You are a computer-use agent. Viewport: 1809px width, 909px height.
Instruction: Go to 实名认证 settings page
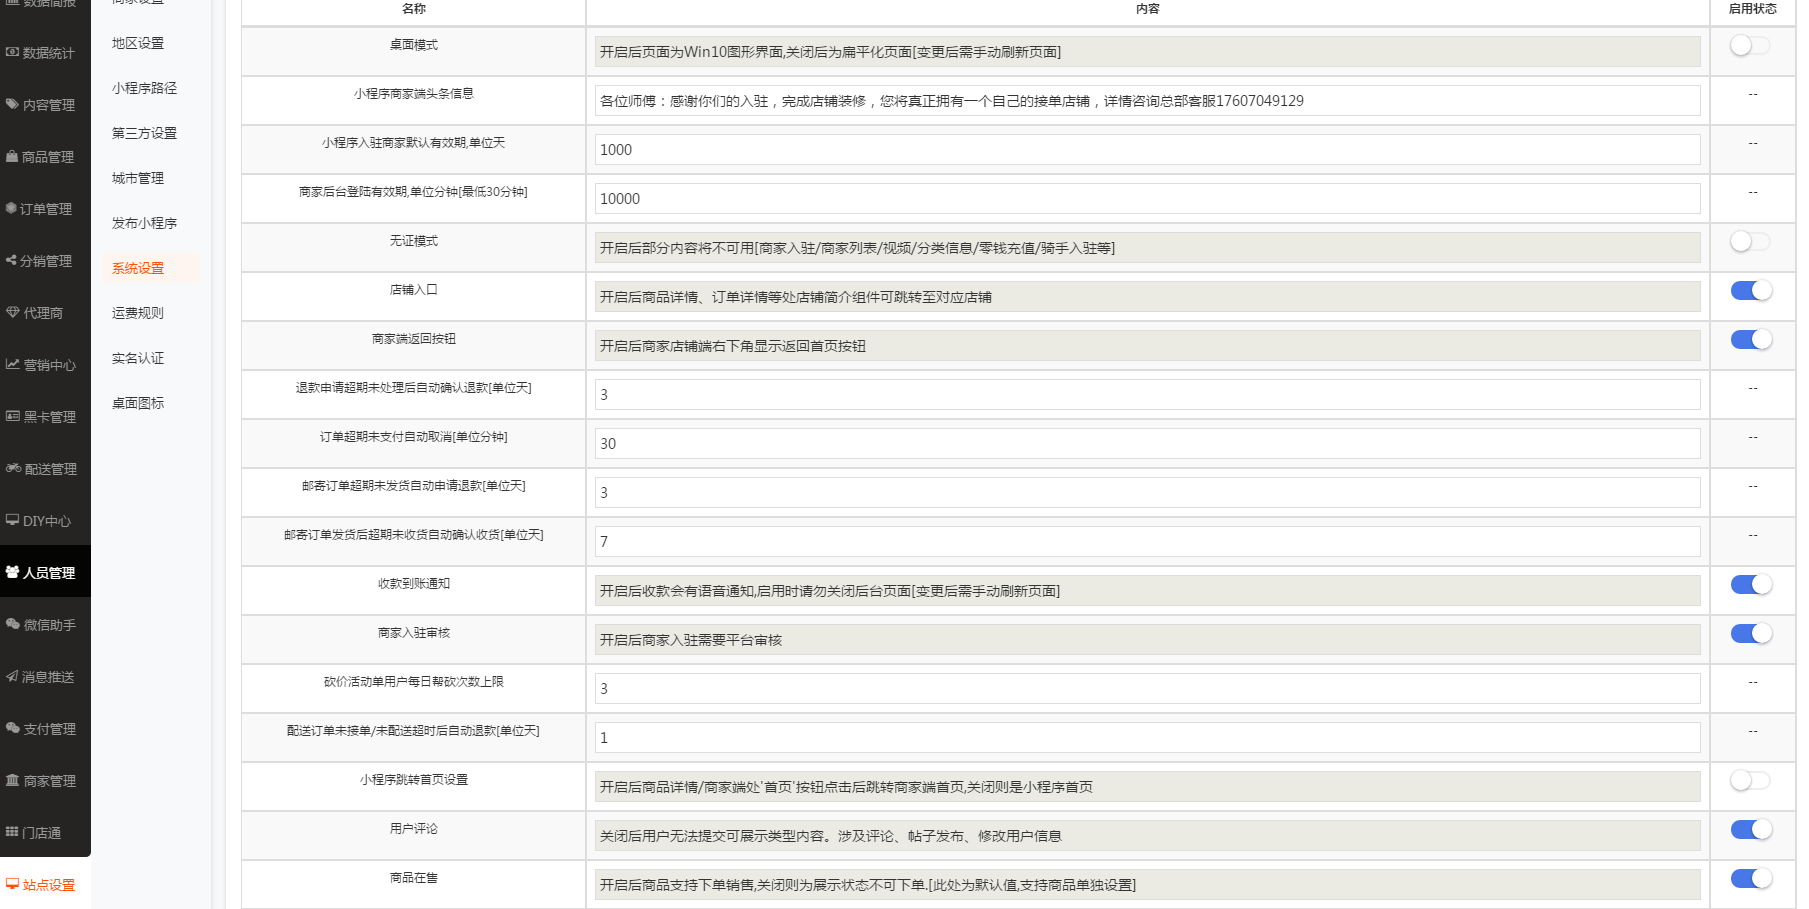[x=138, y=358]
